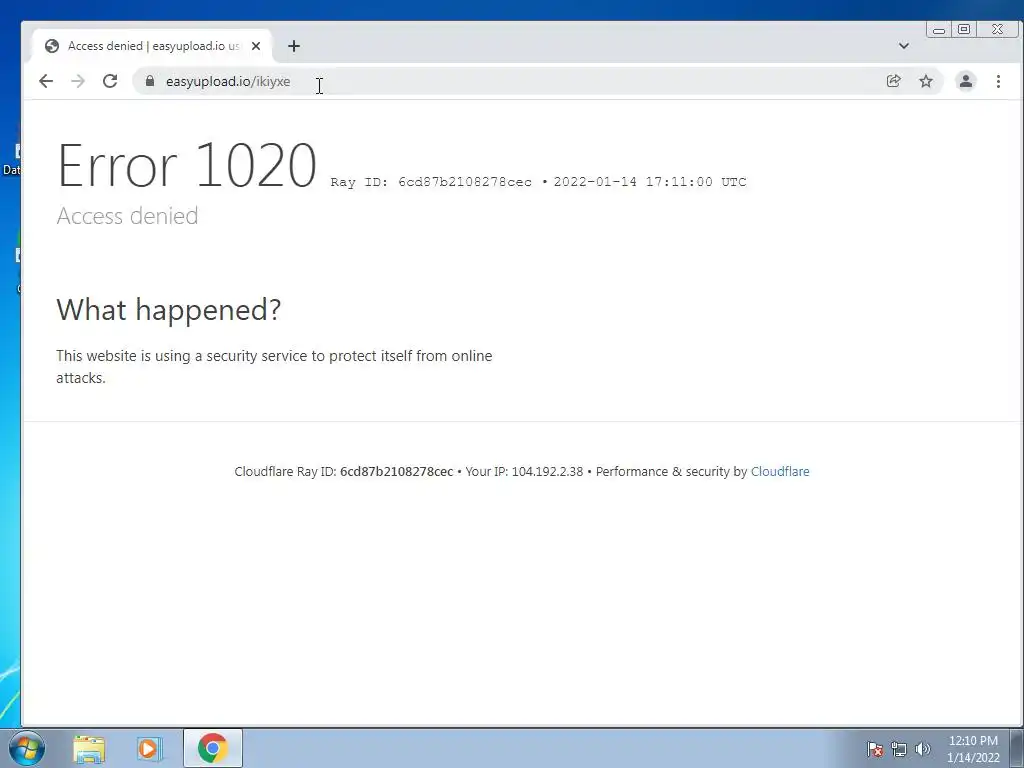Click the address bar URL easyupload.io/ikiyxe
1024x768 pixels.
pyautogui.click(x=228, y=82)
